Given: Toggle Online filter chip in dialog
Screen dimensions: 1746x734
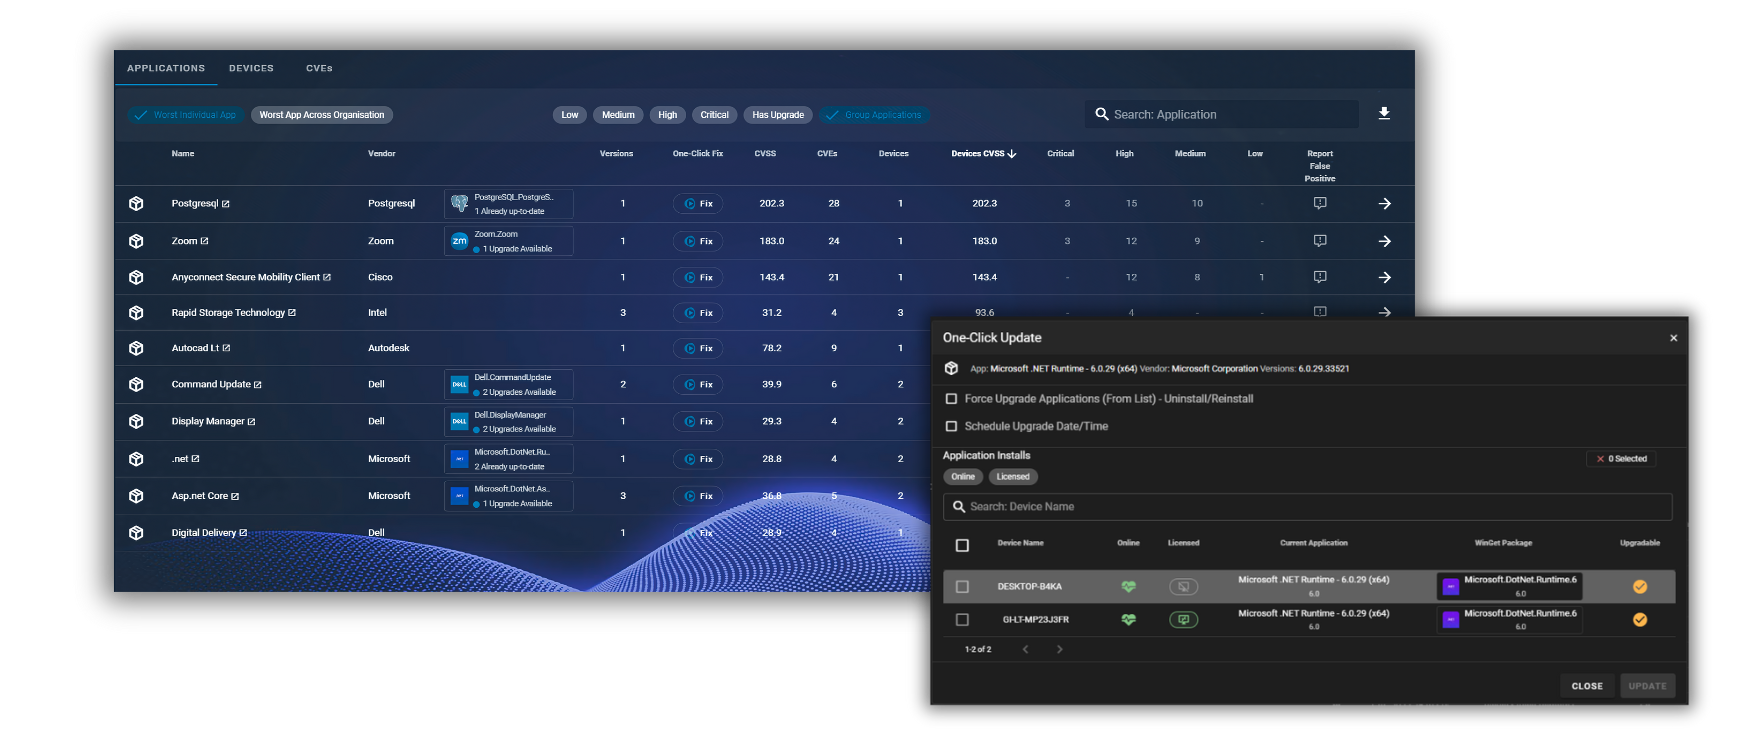Looking at the screenshot, I should pos(963,477).
